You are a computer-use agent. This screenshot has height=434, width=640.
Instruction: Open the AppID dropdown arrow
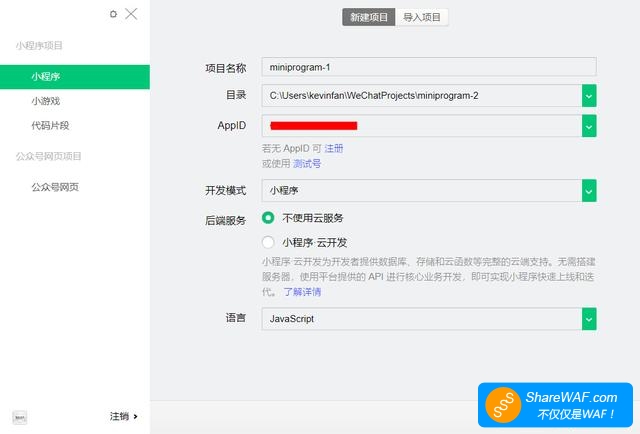(589, 126)
